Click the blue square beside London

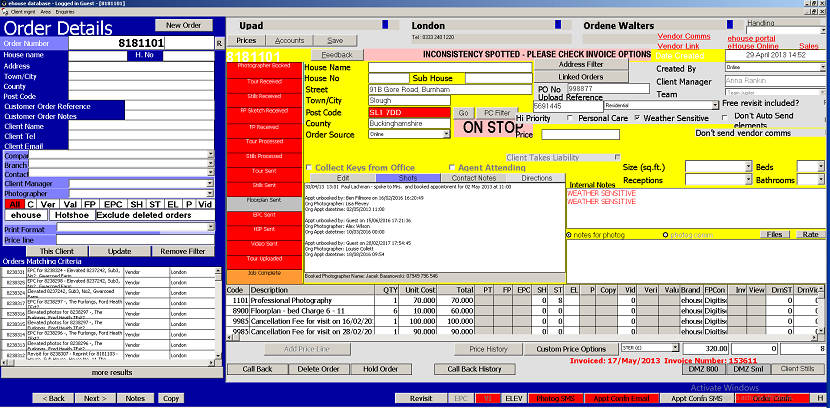(x=558, y=24)
